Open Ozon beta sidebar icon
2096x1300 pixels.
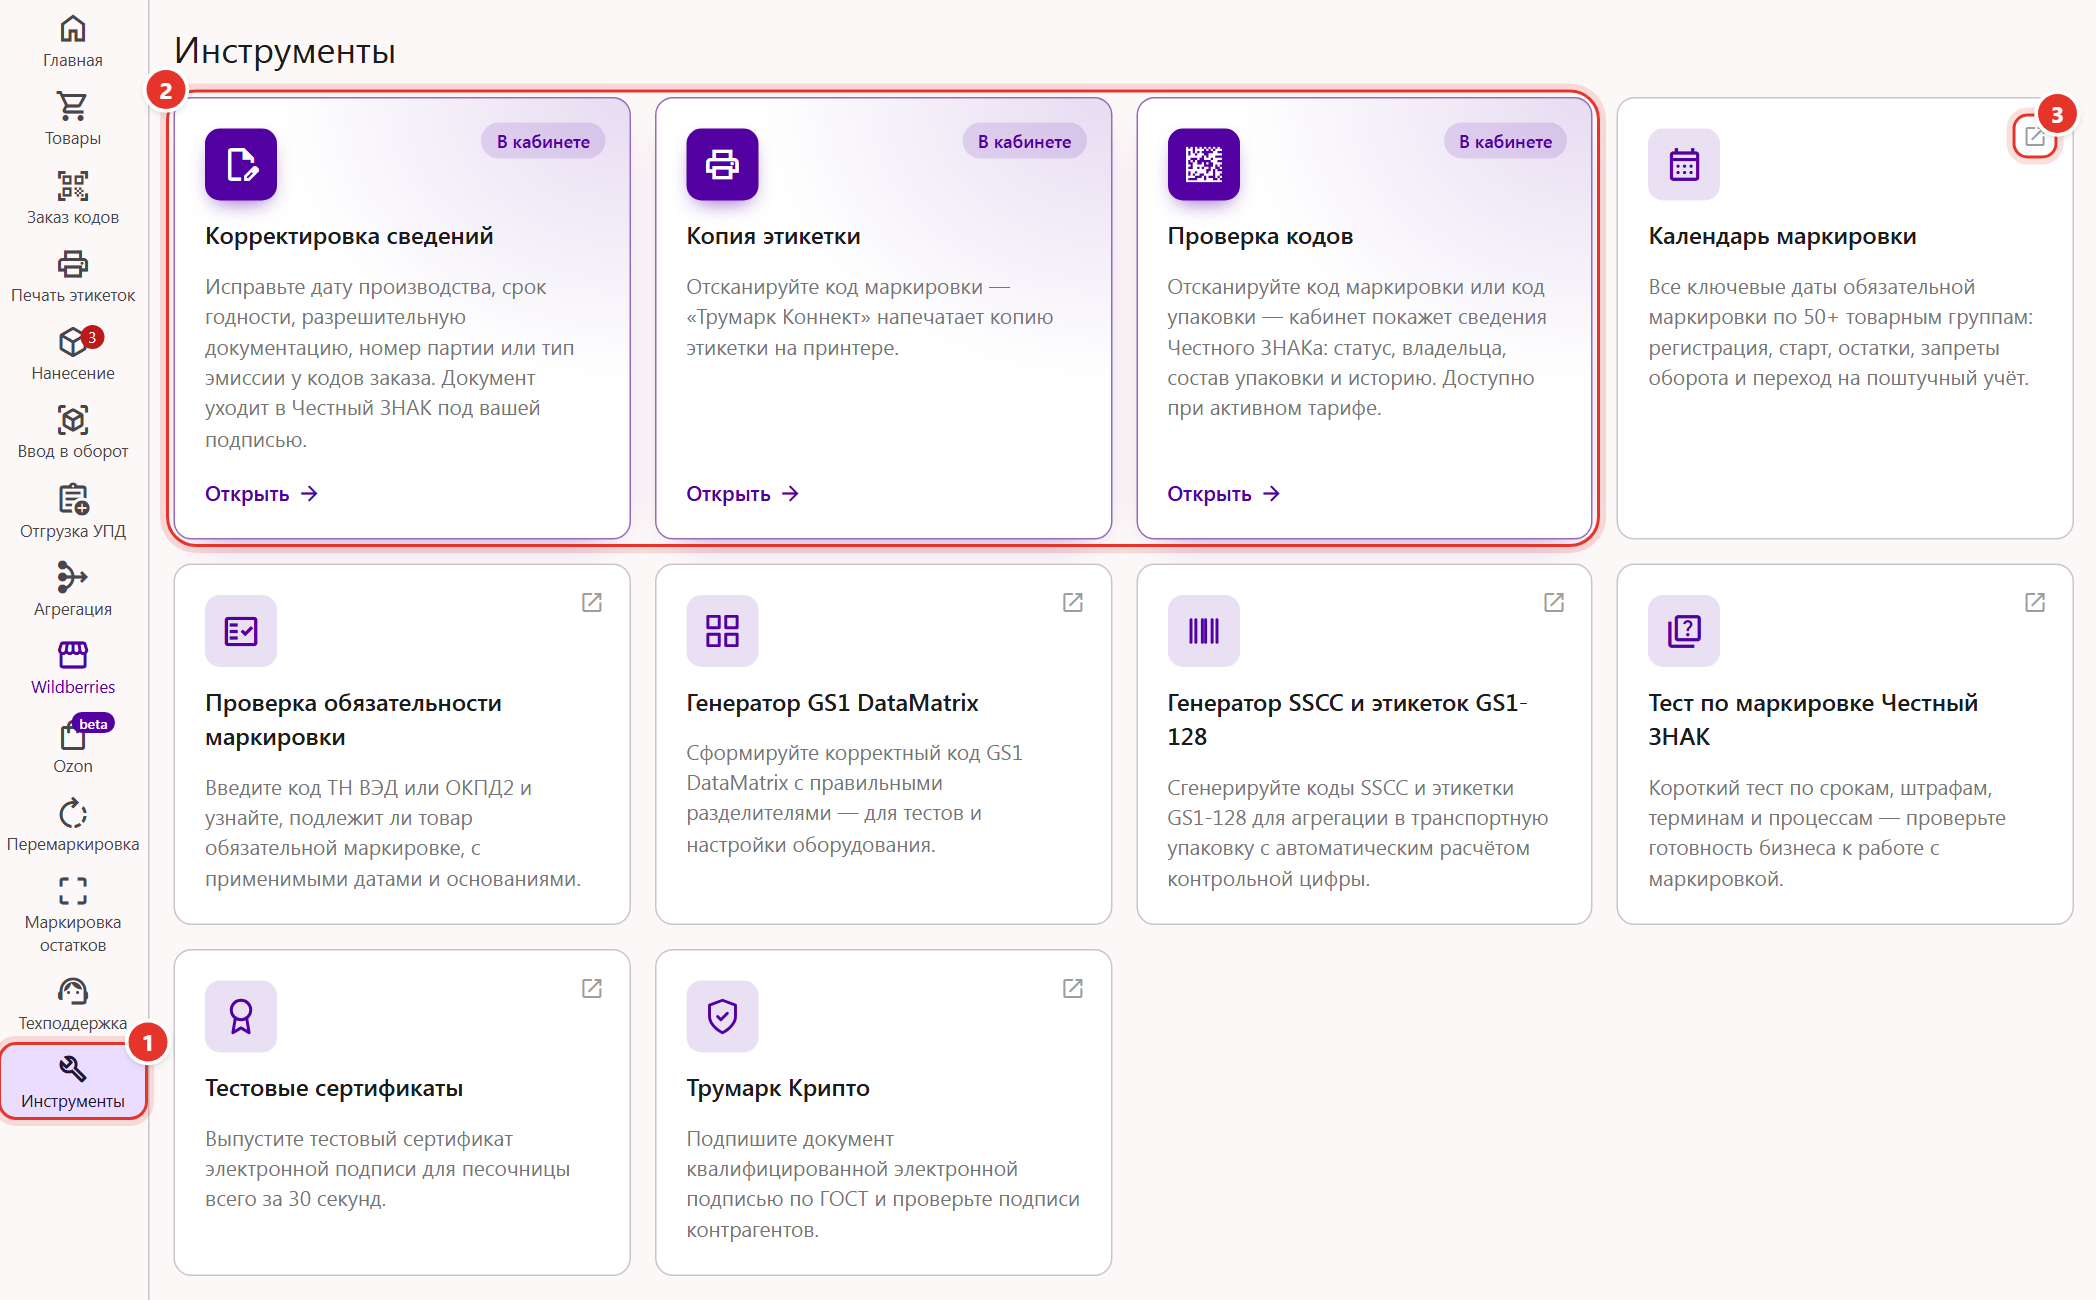tap(73, 735)
